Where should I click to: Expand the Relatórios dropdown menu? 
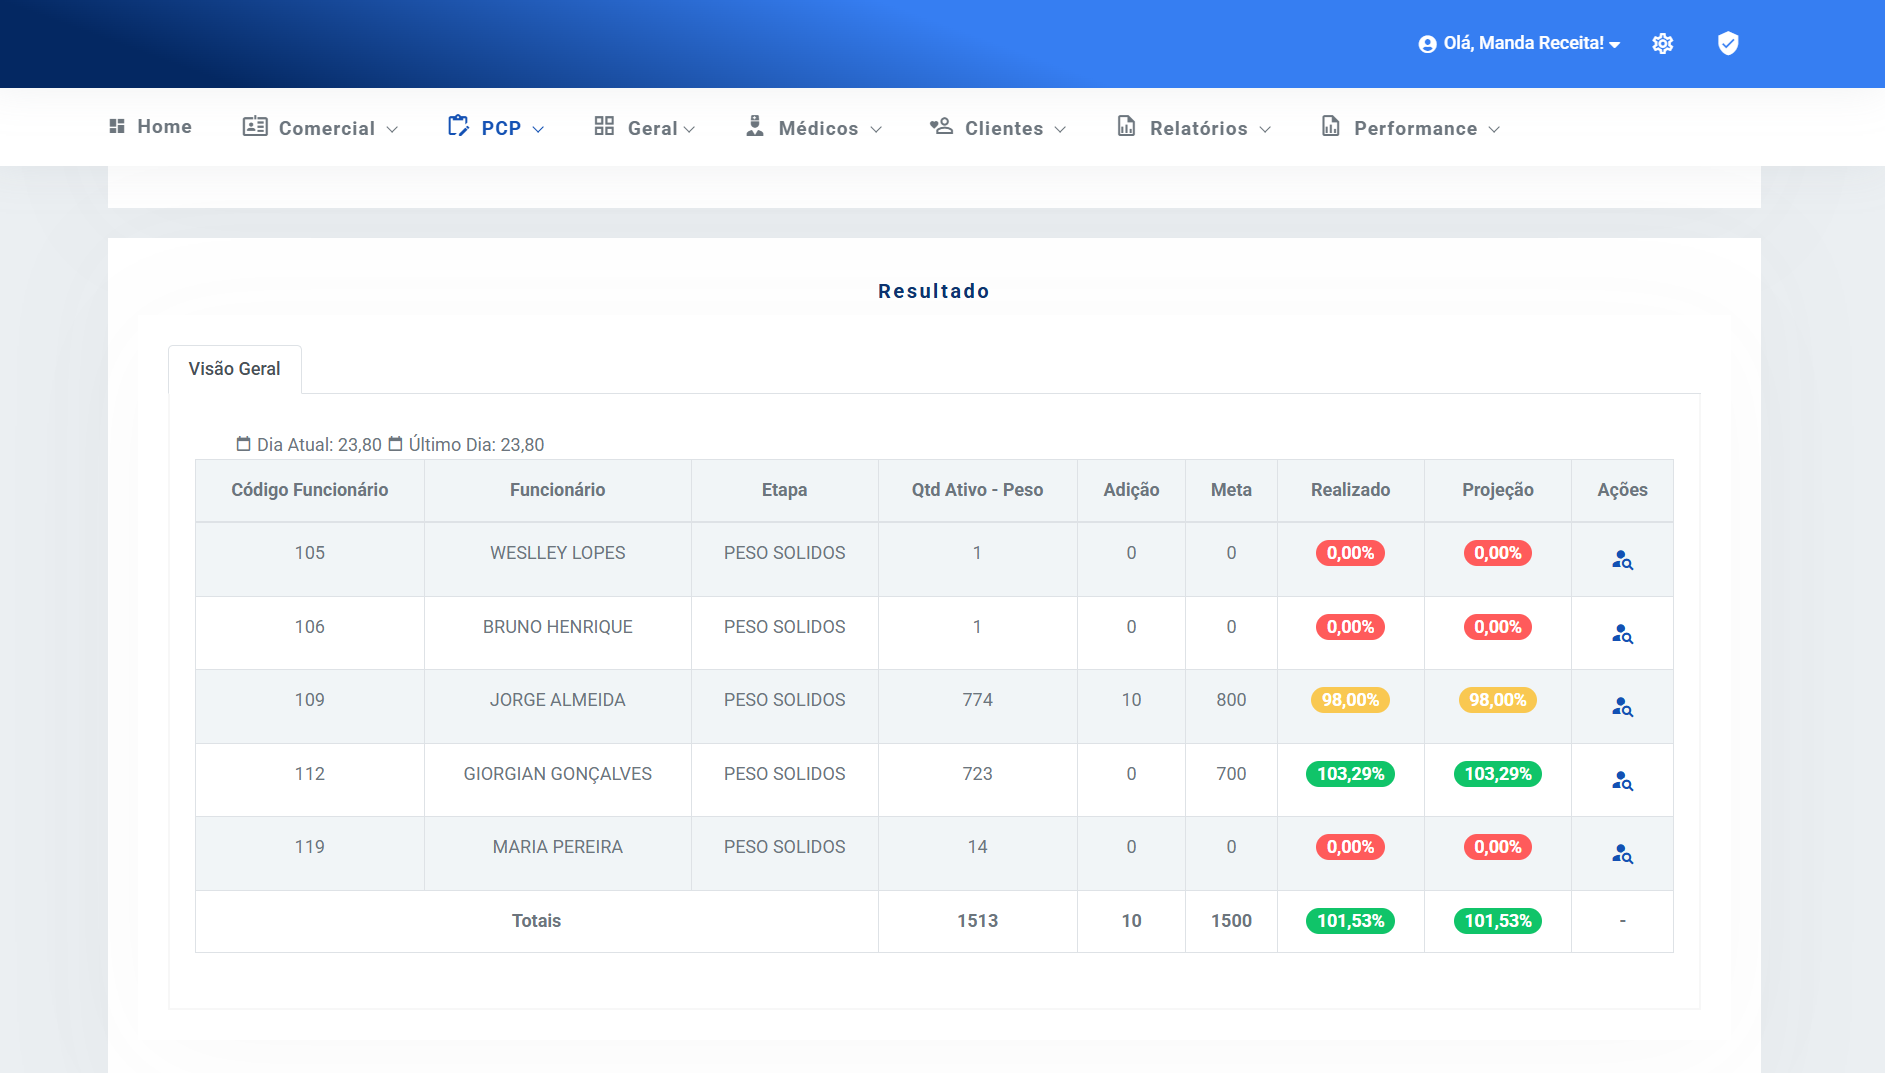click(1194, 128)
